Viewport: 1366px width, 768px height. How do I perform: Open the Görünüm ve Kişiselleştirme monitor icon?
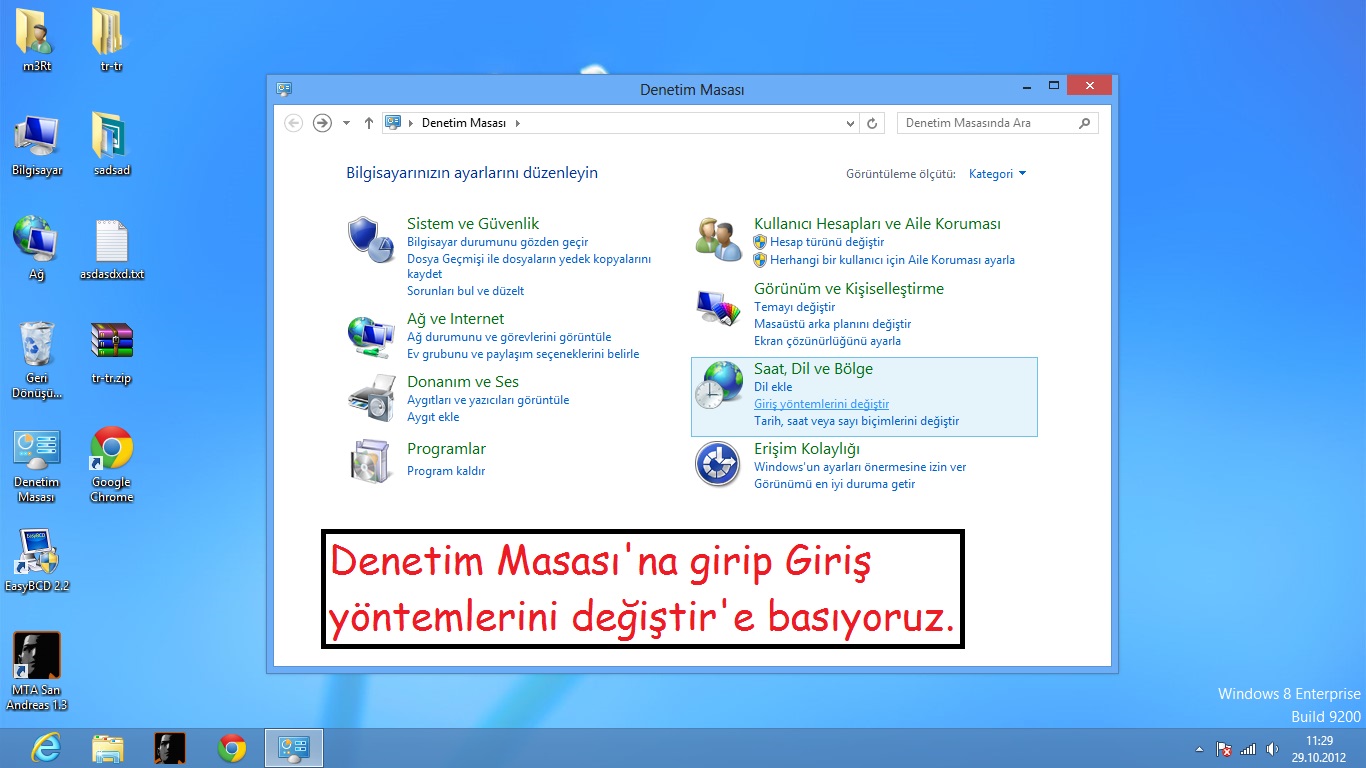pos(718,308)
